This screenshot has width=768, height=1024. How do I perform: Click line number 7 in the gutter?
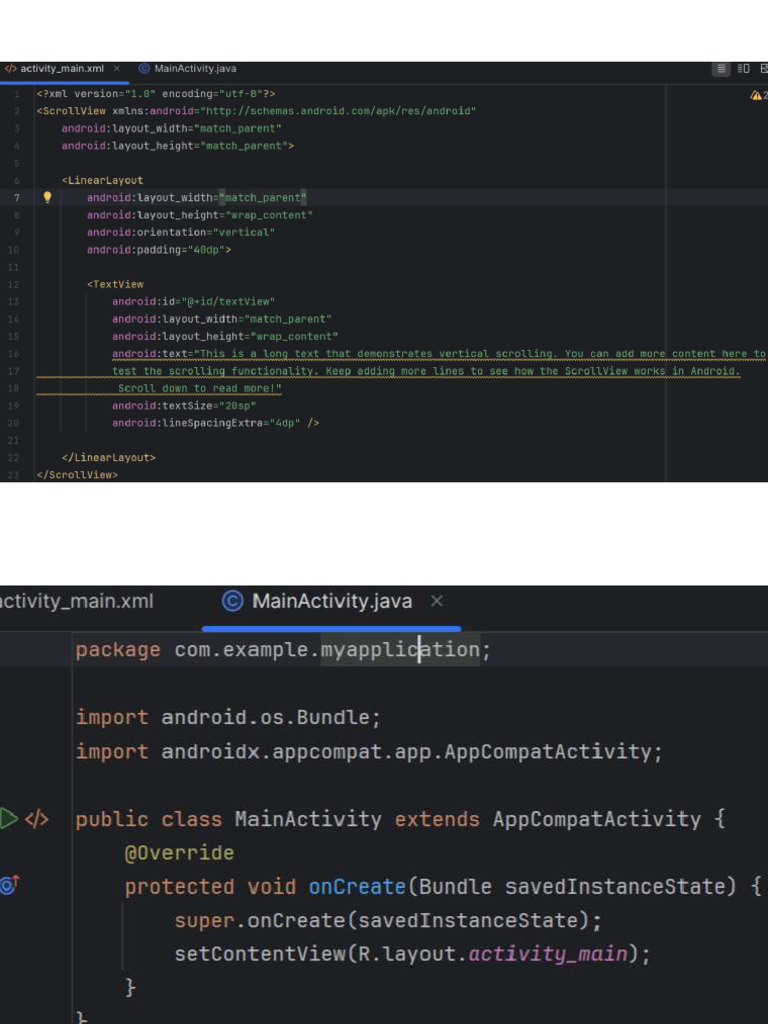[x=17, y=198]
